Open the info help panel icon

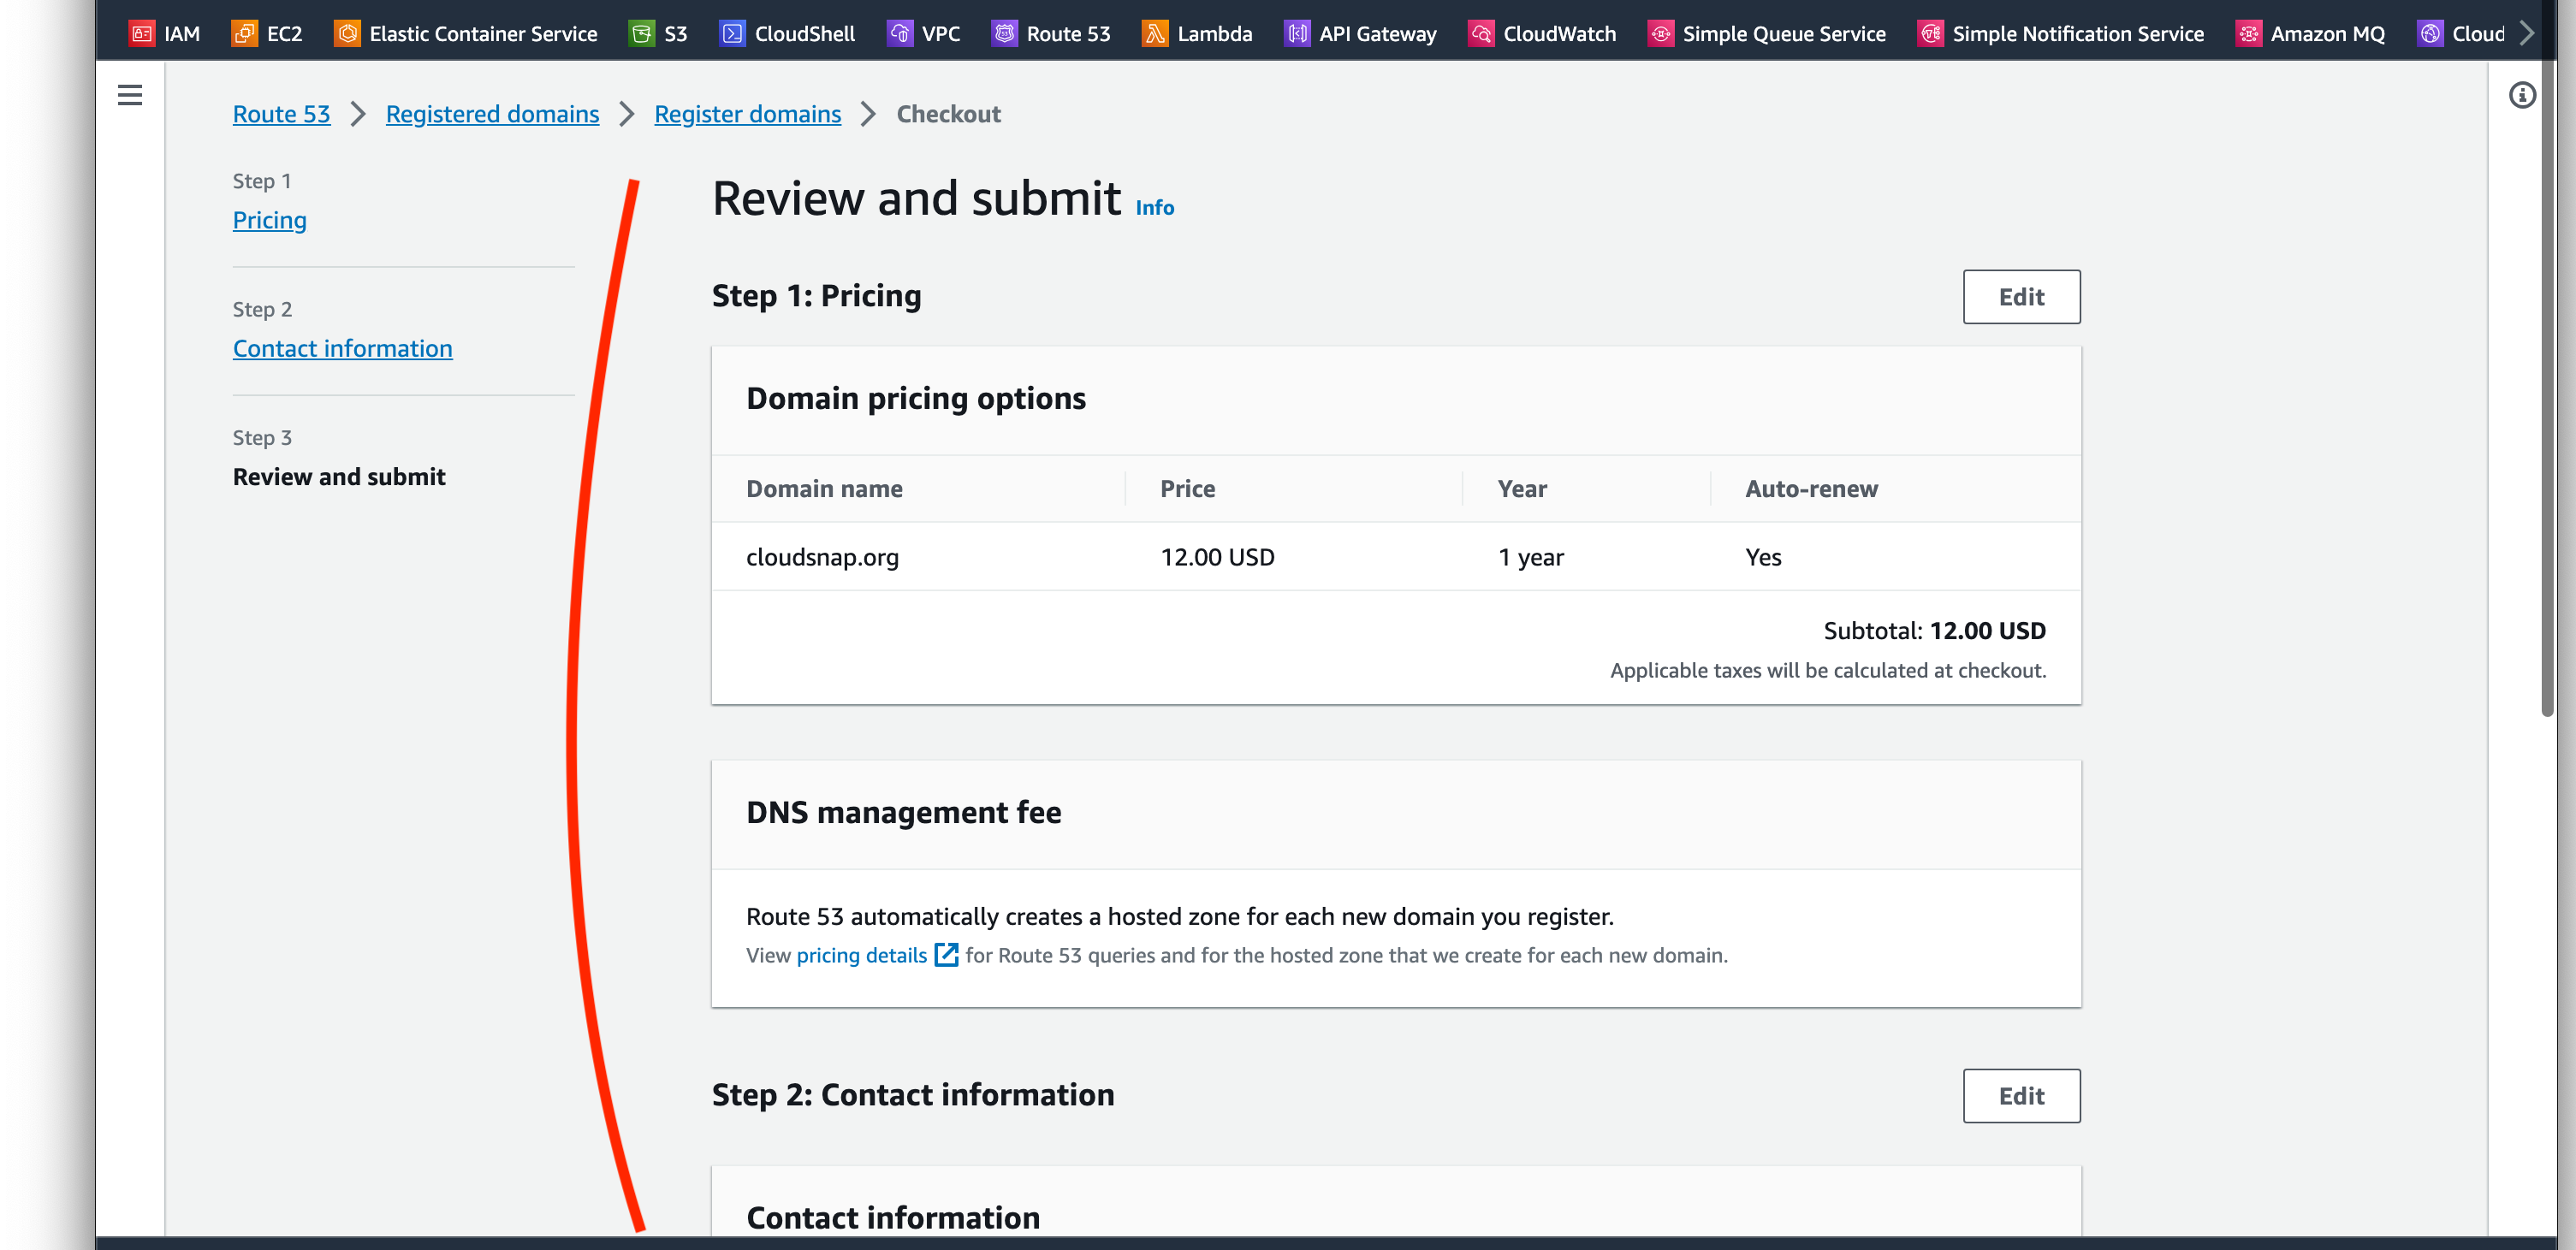tap(2522, 95)
